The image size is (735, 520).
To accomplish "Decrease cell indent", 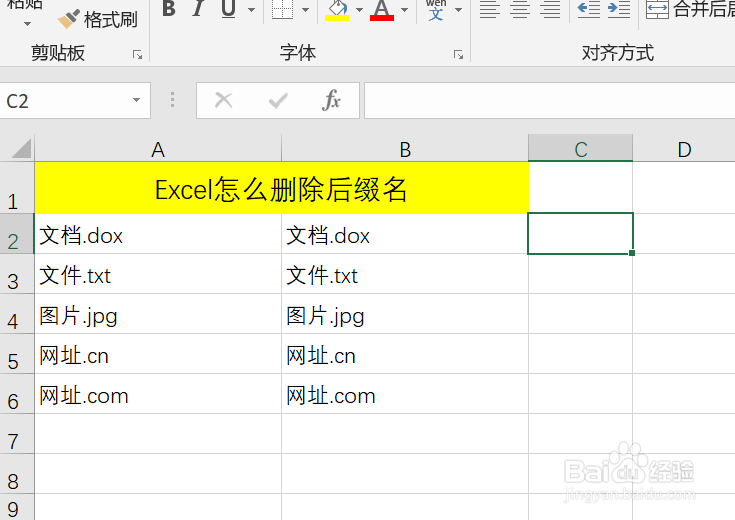I will (x=589, y=9).
